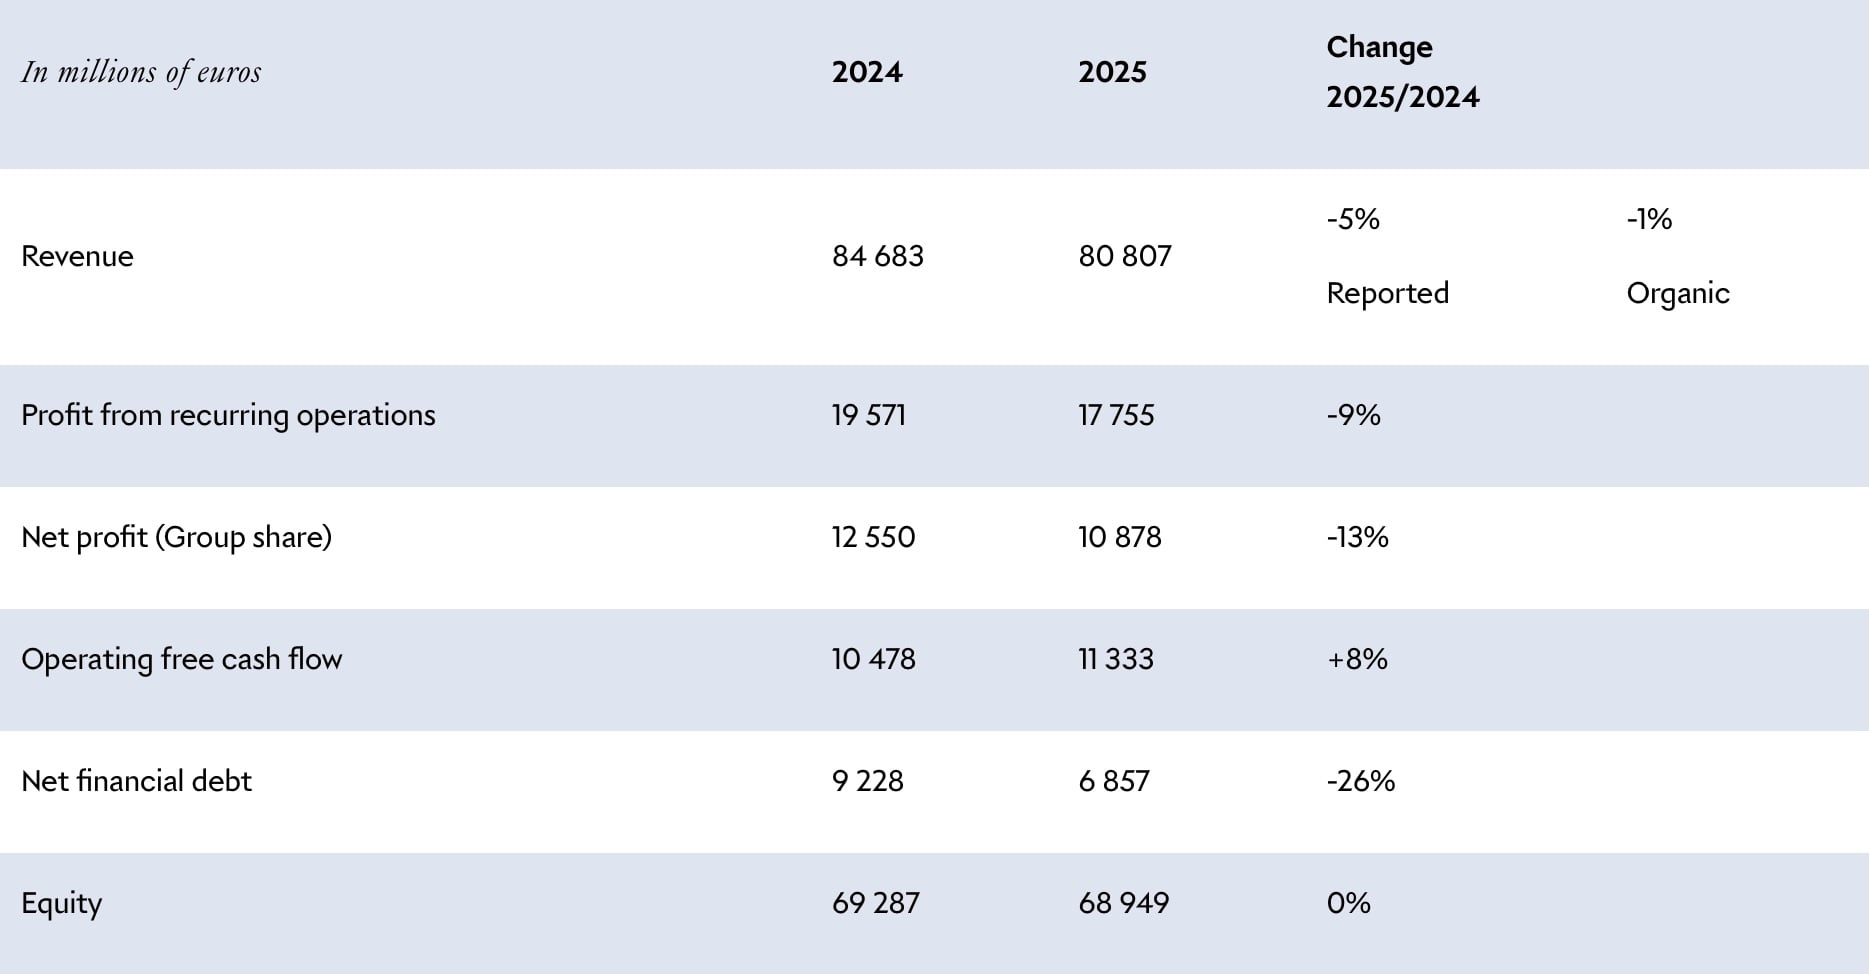Click the "Net financial debt" row label
The height and width of the screenshot is (974, 1869).
(x=136, y=781)
